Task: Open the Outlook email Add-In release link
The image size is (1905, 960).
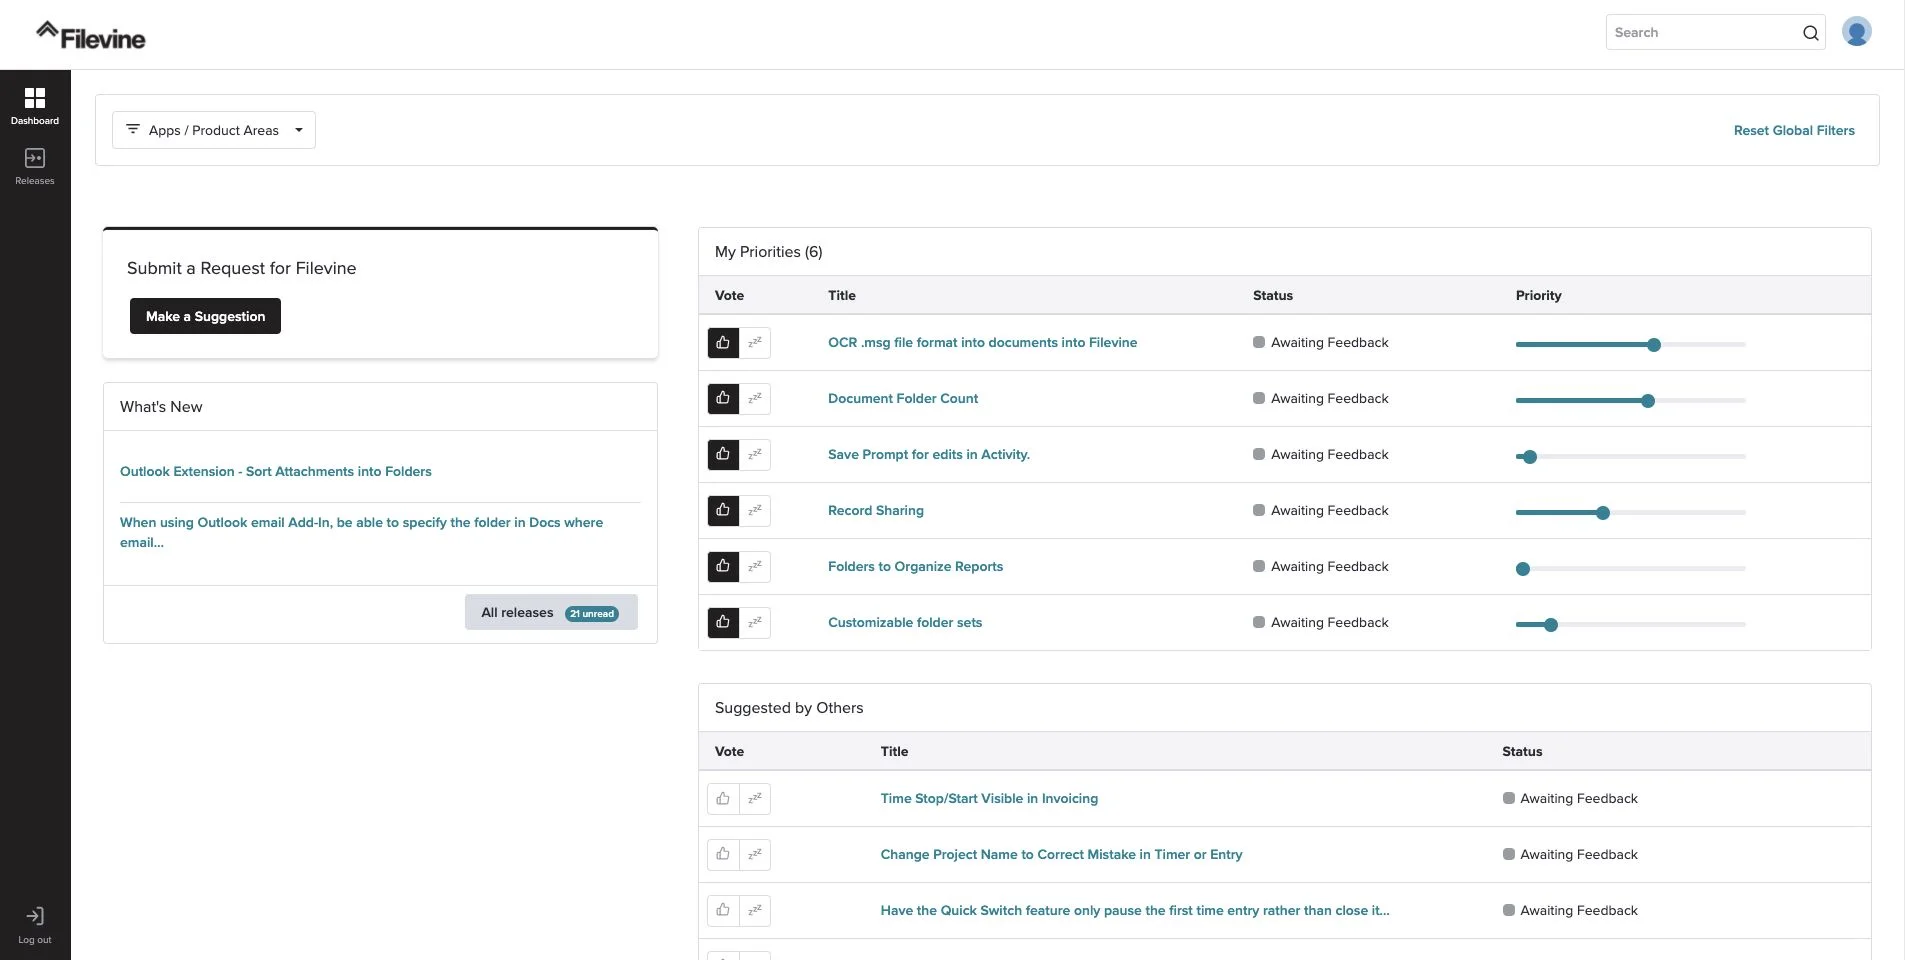Action: (361, 532)
